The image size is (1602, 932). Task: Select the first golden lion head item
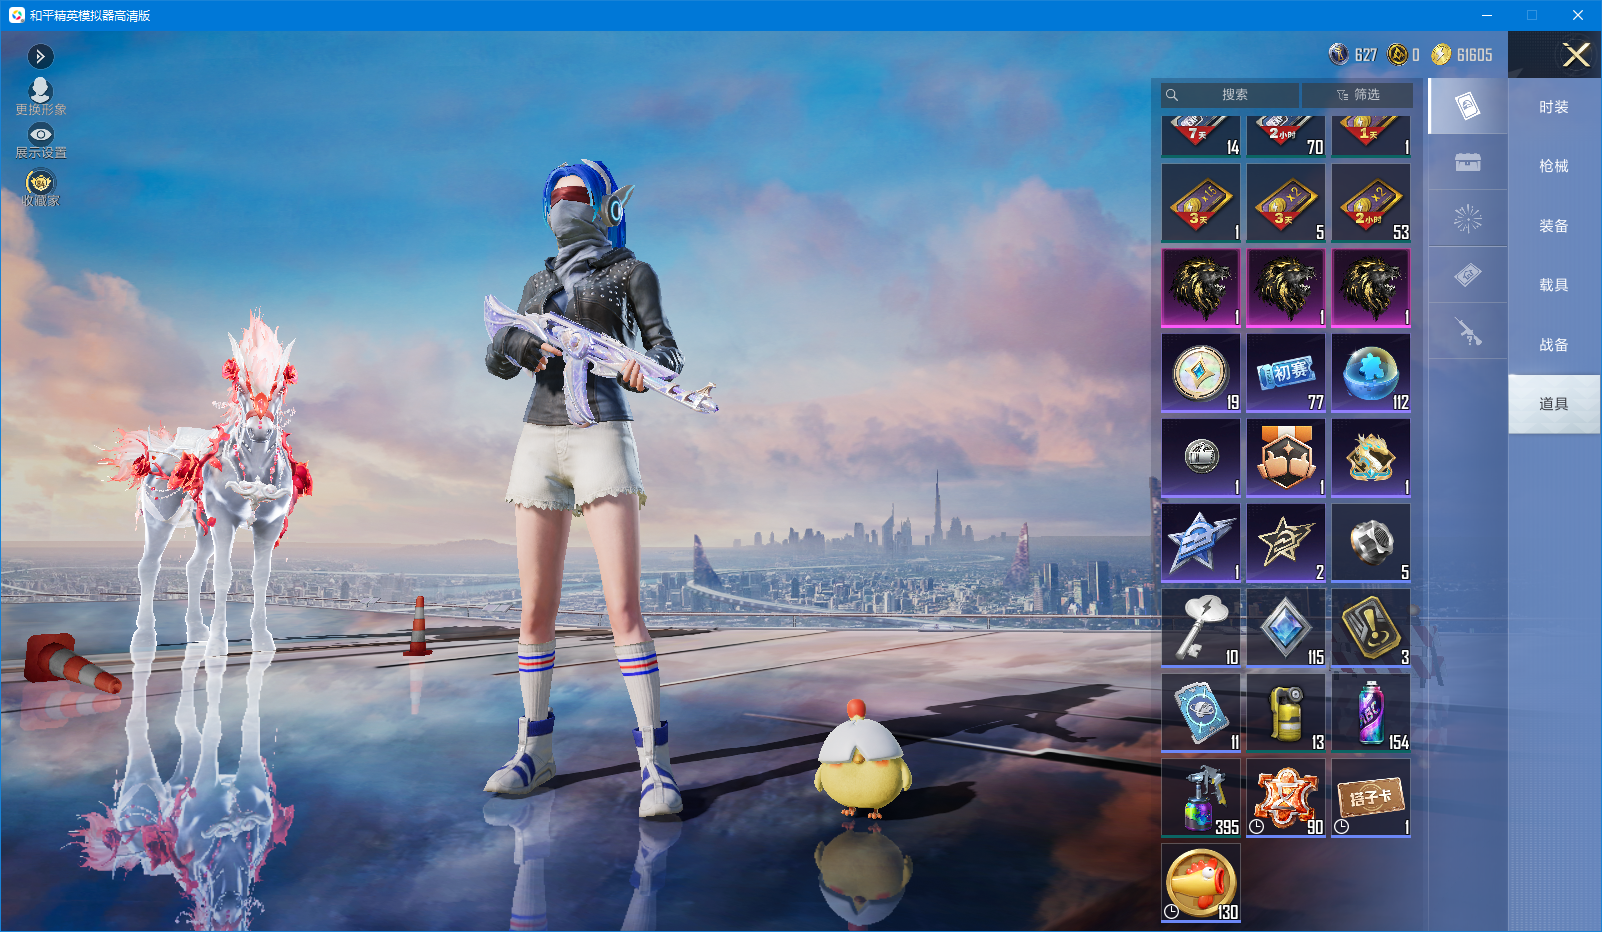coord(1201,288)
